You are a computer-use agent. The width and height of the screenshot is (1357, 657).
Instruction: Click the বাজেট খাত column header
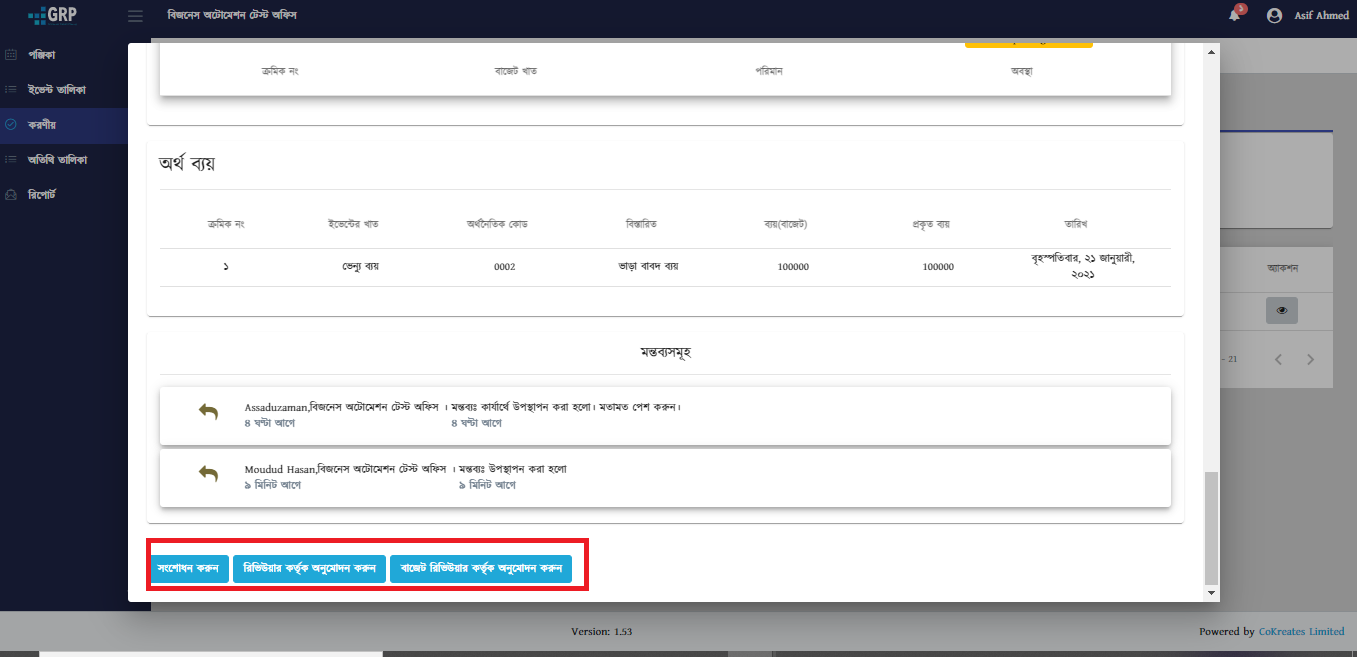pyautogui.click(x=517, y=72)
